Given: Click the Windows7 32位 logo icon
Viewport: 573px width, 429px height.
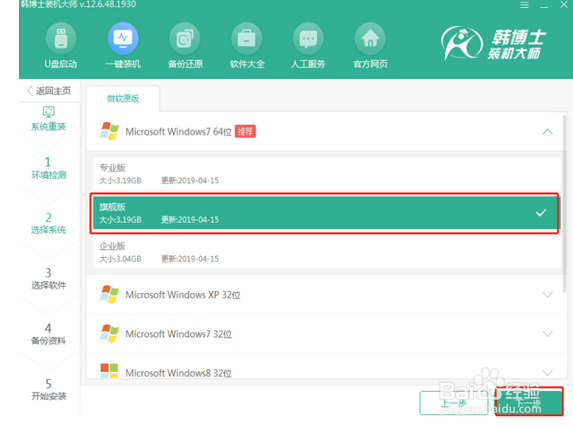Looking at the screenshot, I should pyautogui.click(x=109, y=334).
